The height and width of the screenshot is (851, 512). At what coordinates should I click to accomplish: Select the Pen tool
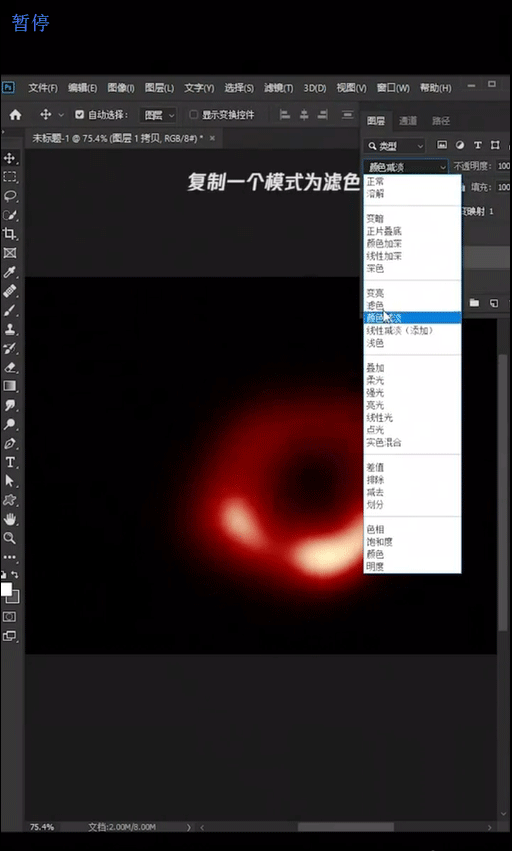click(9, 443)
